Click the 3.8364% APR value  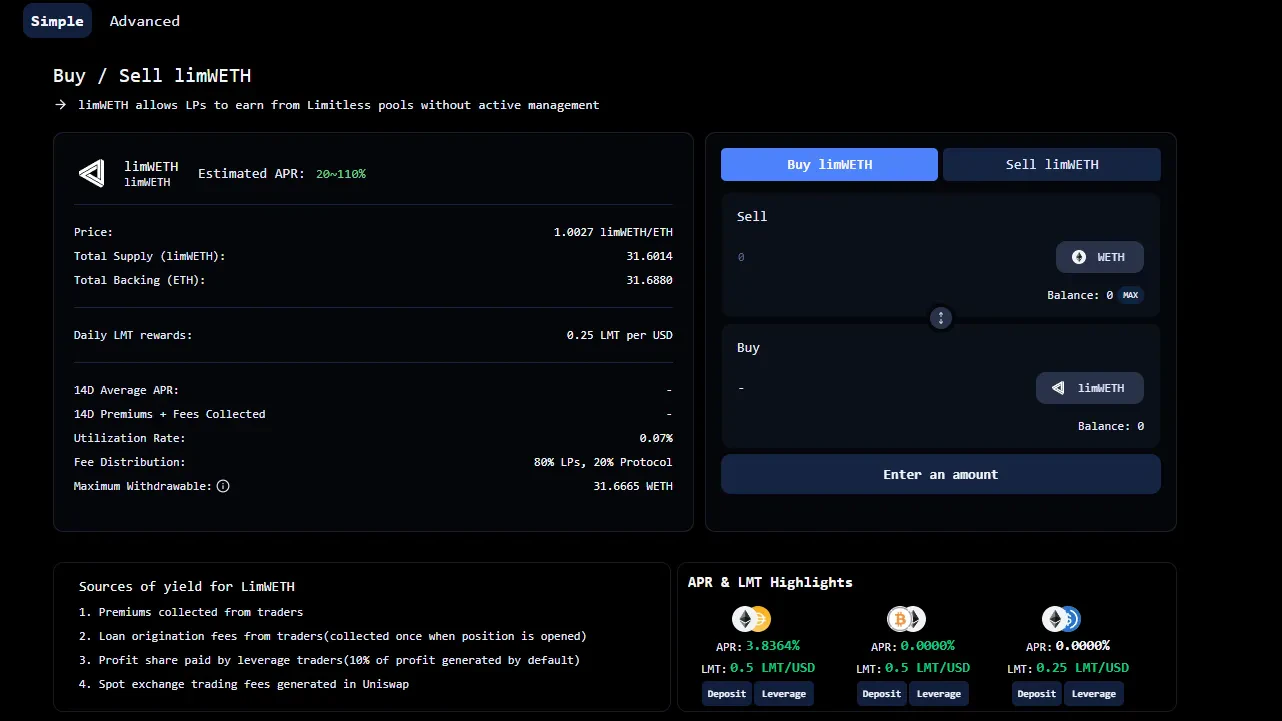pyautogui.click(x=773, y=646)
